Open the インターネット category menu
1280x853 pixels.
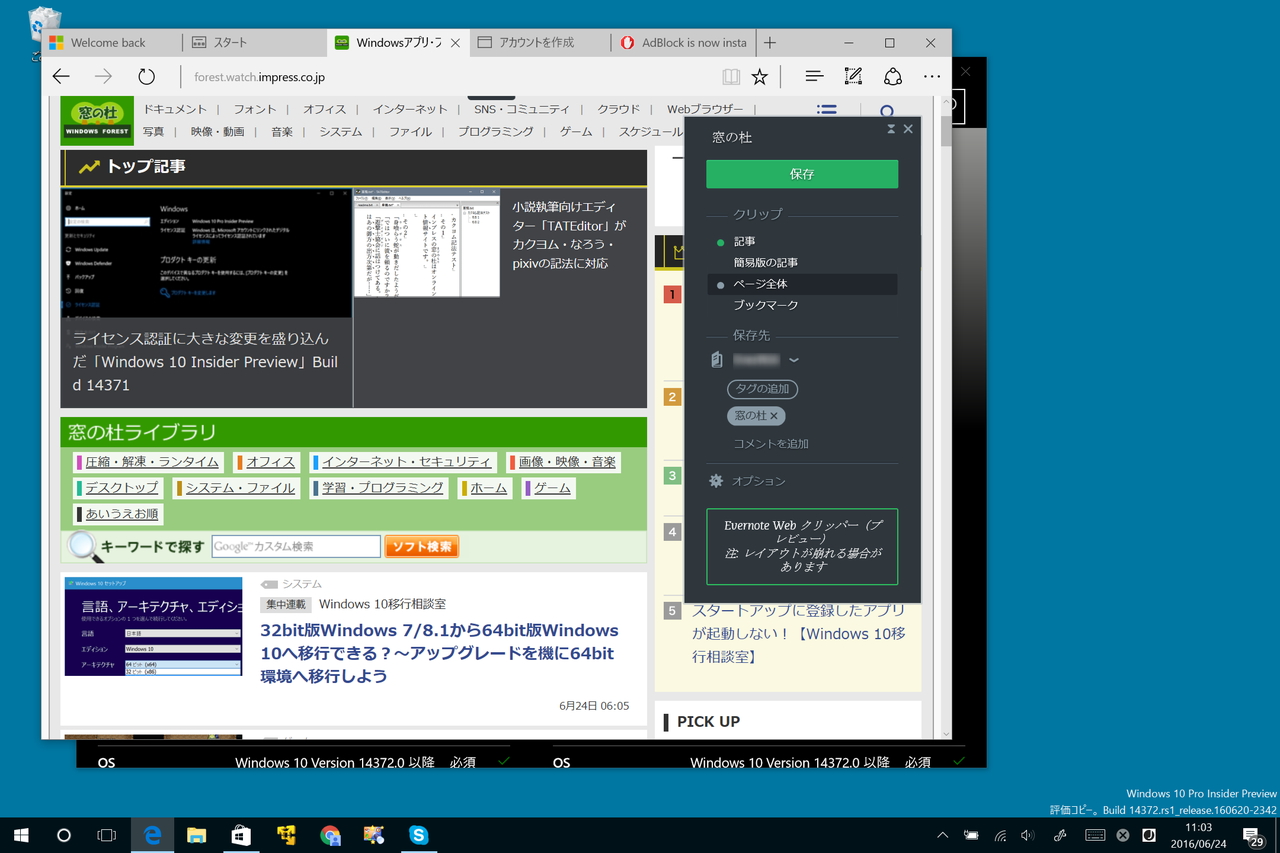pos(410,110)
